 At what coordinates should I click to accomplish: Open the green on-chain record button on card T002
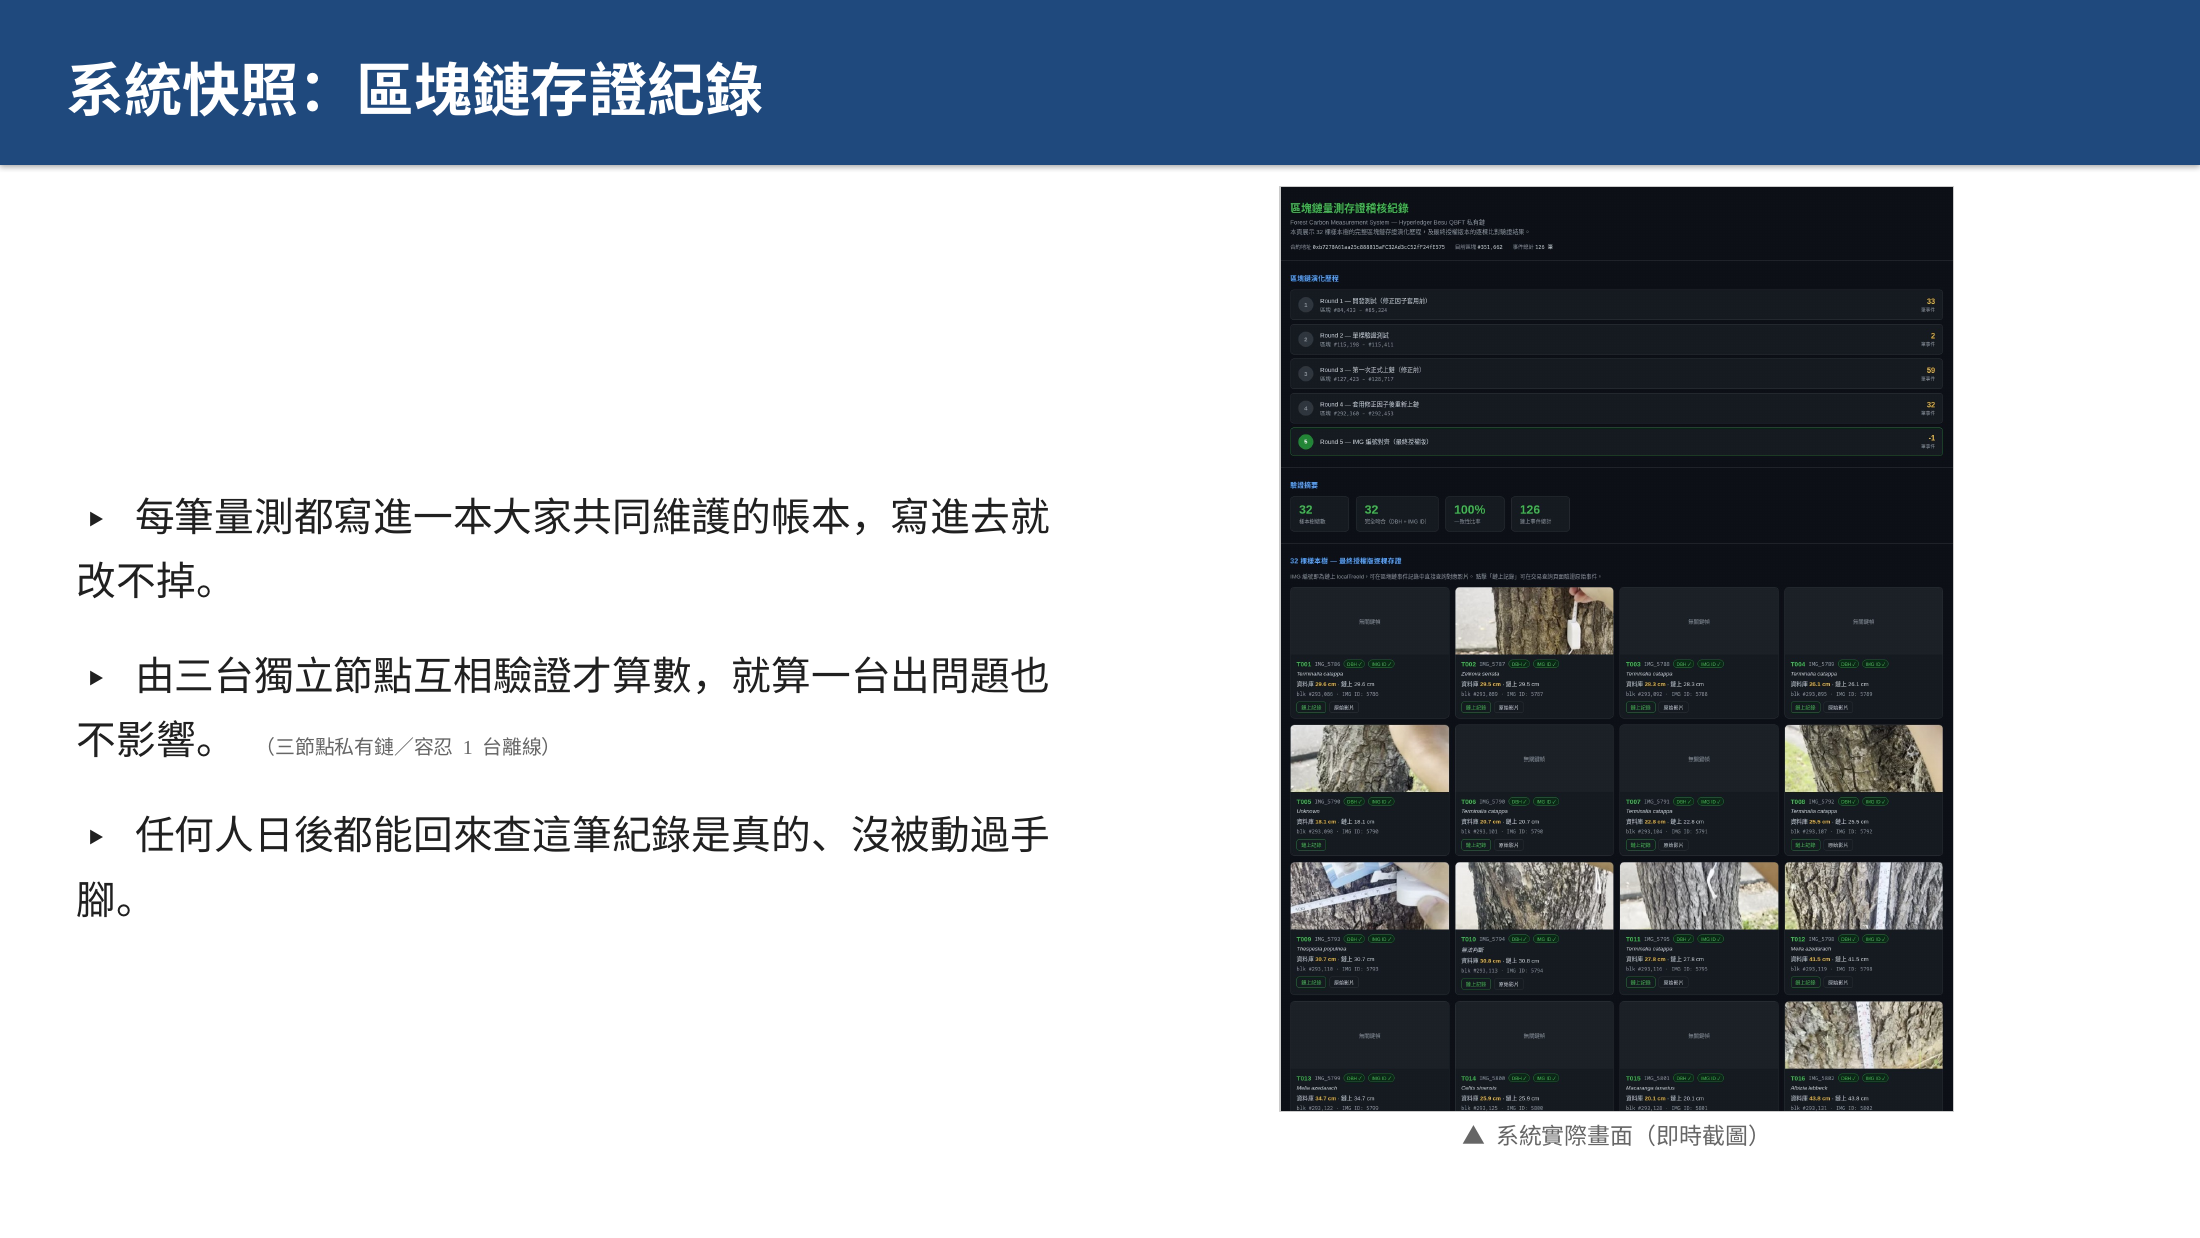tap(1476, 707)
